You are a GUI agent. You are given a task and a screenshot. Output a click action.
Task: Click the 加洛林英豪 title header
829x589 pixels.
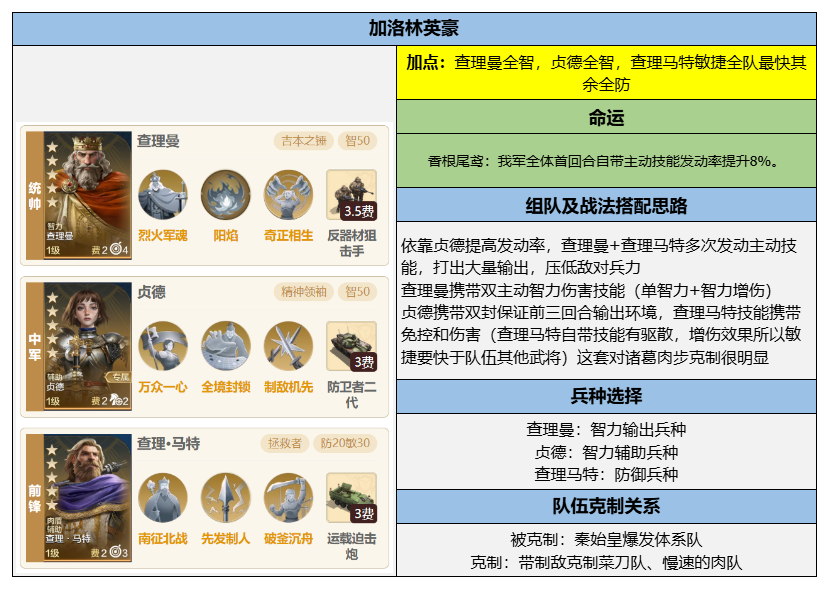click(414, 29)
